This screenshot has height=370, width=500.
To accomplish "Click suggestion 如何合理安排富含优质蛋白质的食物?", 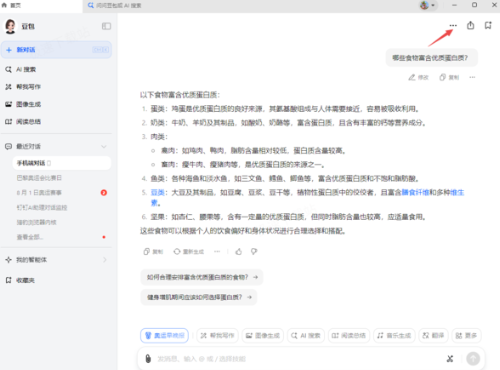I will tap(202, 277).
